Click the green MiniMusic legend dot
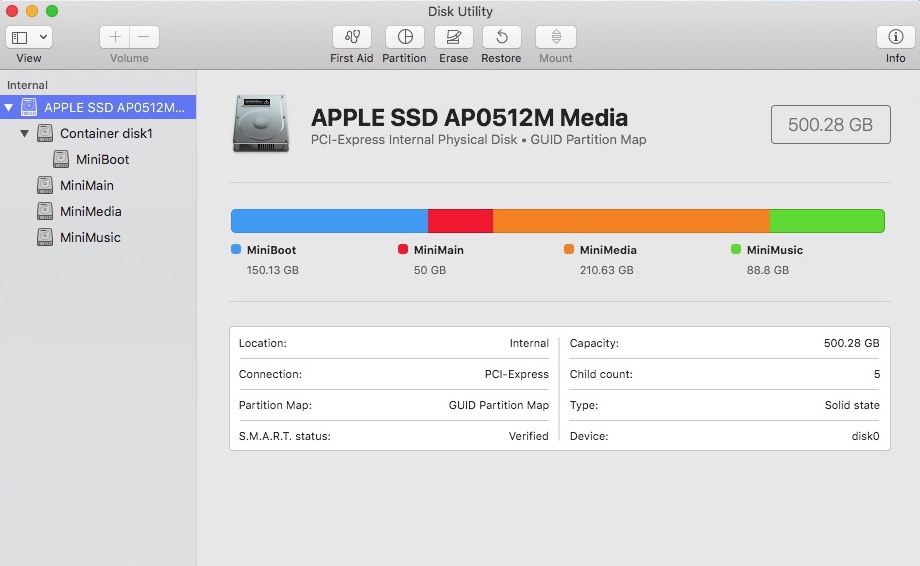This screenshot has height=566, width=920. point(736,249)
